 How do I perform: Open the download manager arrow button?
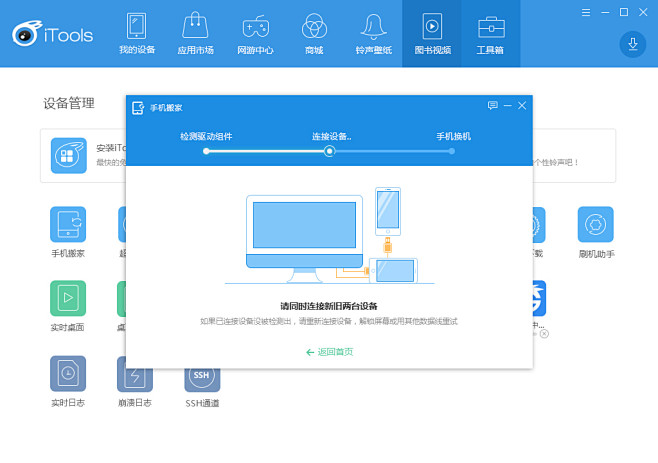[x=632, y=44]
